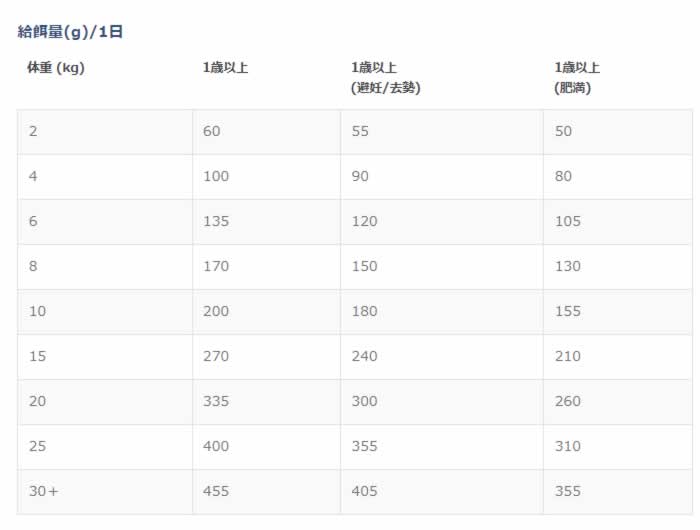Viewport: 700px width, 530px height.
Task: Select the 2 kg weight cell
Action: click(x=33, y=131)
